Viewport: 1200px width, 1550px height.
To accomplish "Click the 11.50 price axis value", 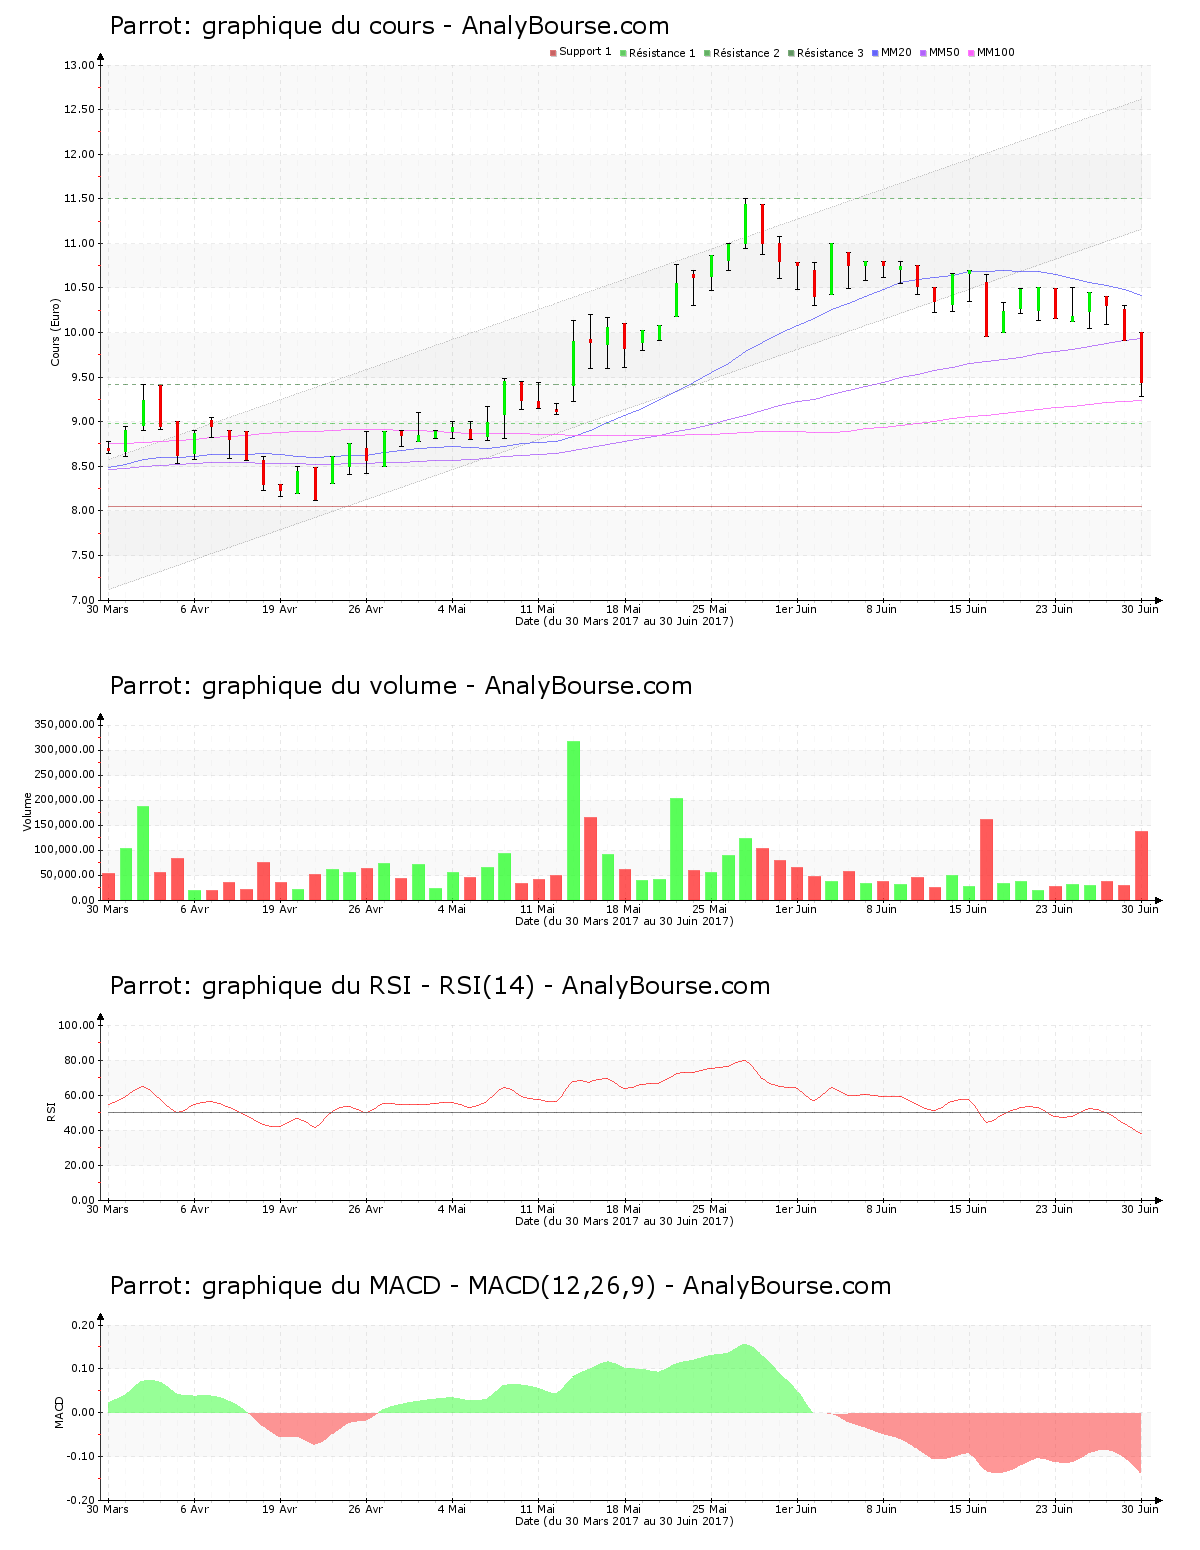I will click(x=79, y=199).
